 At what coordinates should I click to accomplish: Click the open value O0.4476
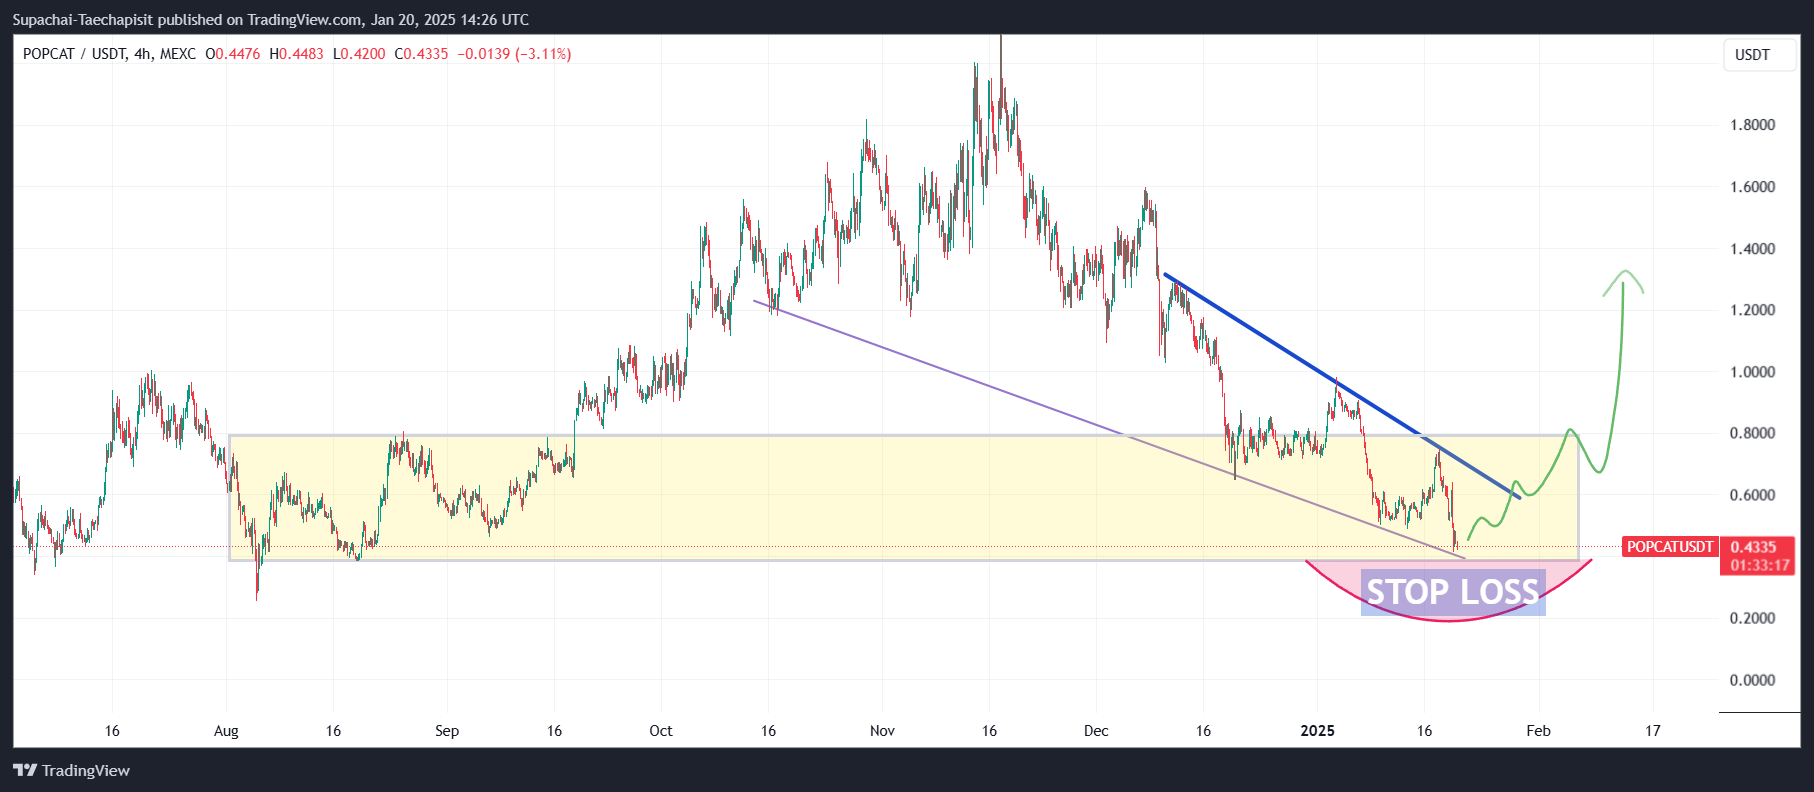click(x=232, y=54)
